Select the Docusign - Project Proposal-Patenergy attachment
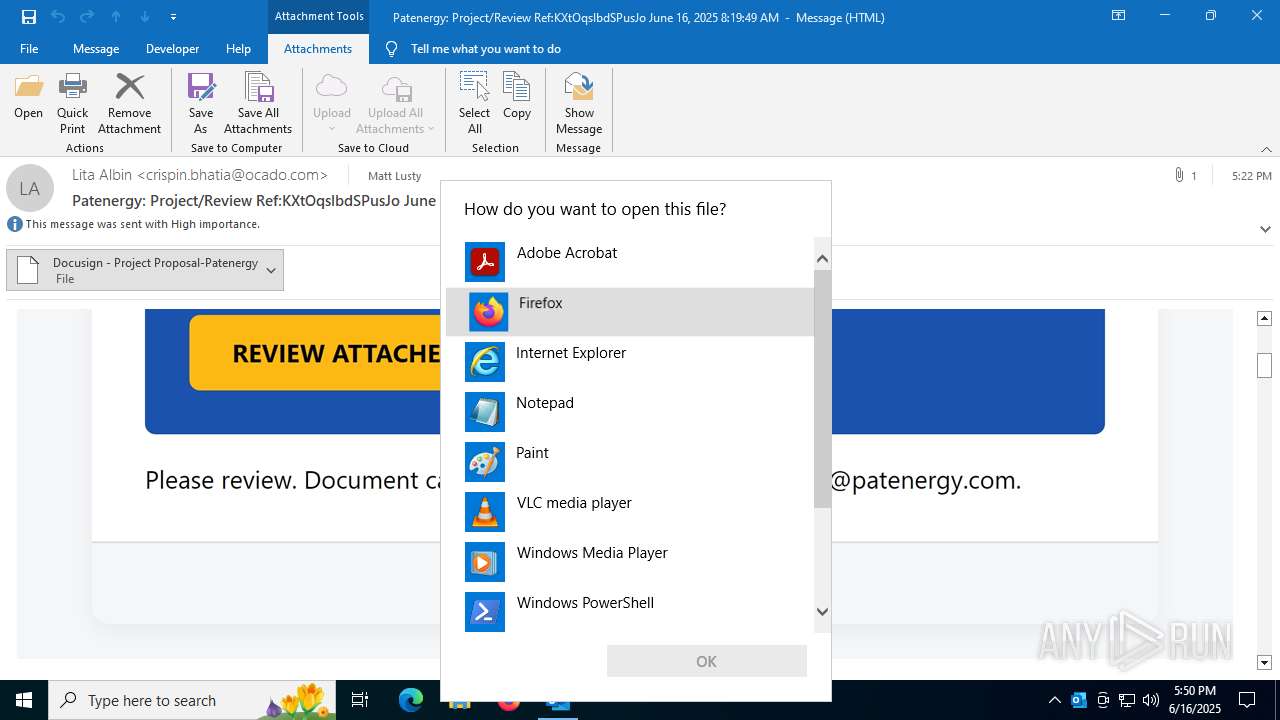The height and width of the screenshot is (720, 1280). pos(145,270)
